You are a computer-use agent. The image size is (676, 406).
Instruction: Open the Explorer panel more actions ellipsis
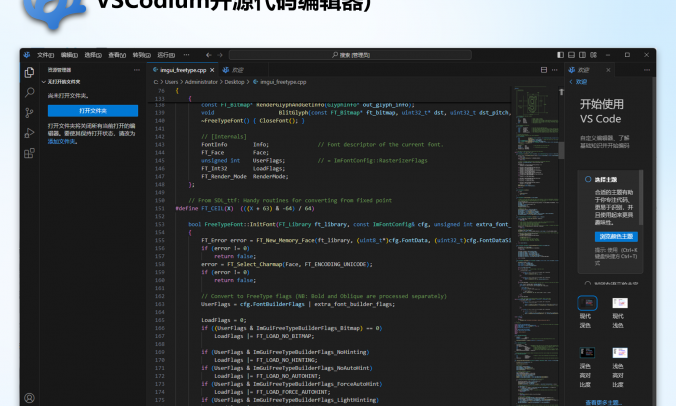[137, 70]
